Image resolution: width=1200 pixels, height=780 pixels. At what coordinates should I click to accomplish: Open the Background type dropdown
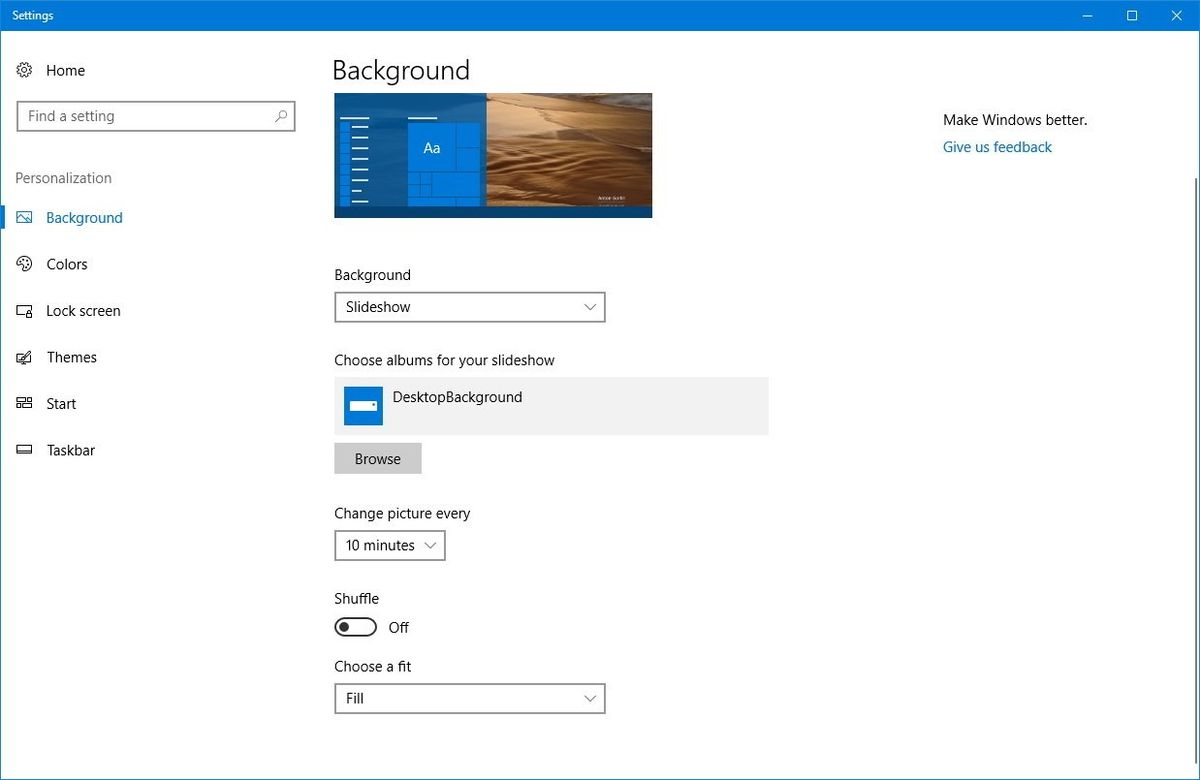(x=469, y=307)
